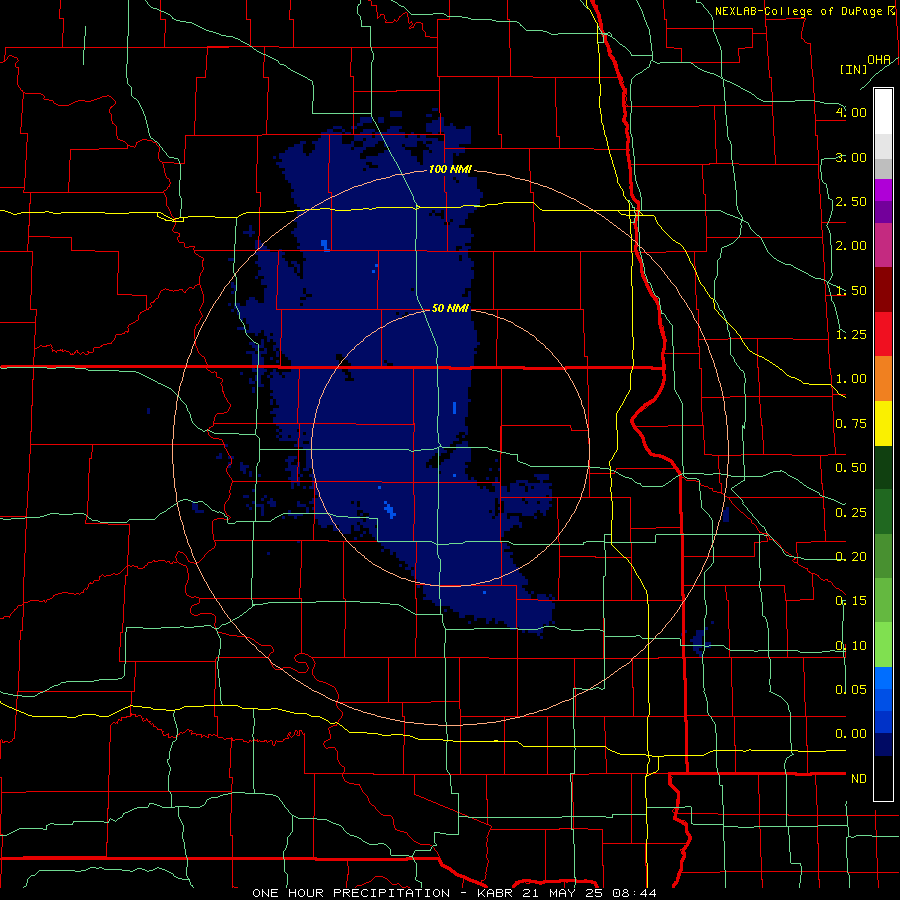Screen dimensions: 900x900
Task: Click the 2.00 legend value
Action: click(851, 246)
